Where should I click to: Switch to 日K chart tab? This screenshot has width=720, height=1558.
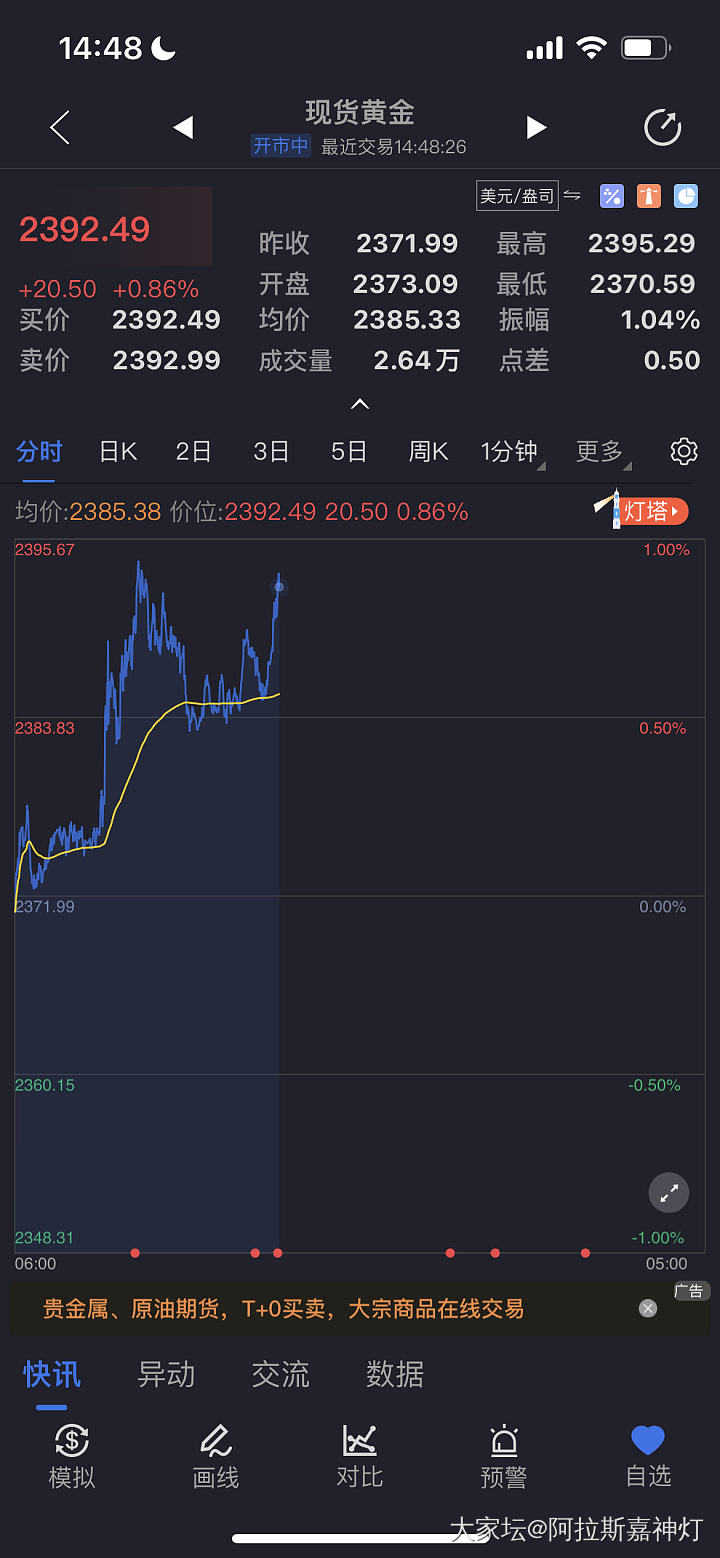point(117,452)
